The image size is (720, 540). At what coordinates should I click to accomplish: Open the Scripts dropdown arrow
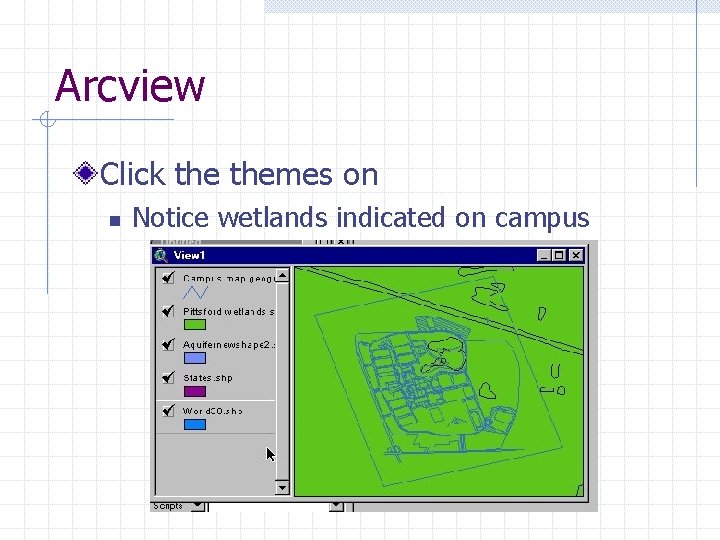click(198, 506)
